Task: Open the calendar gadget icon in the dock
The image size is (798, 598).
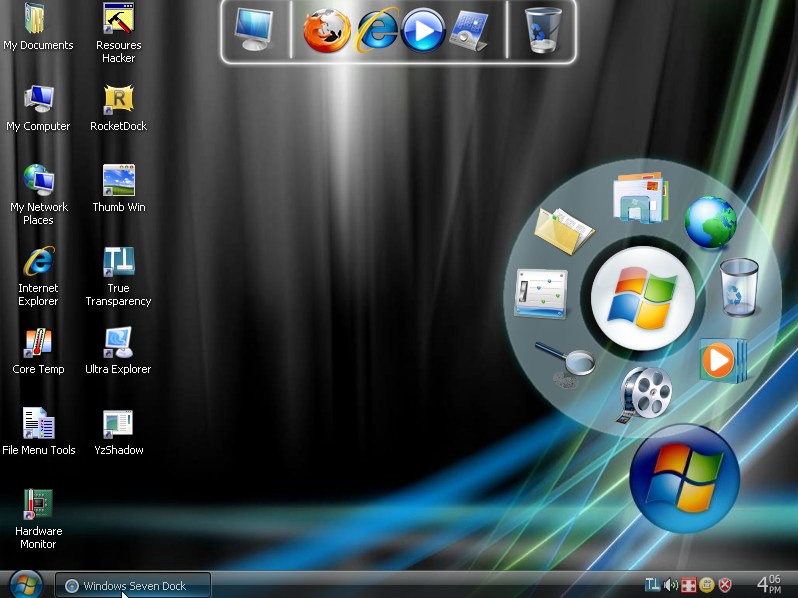Action: click(469, 31)
